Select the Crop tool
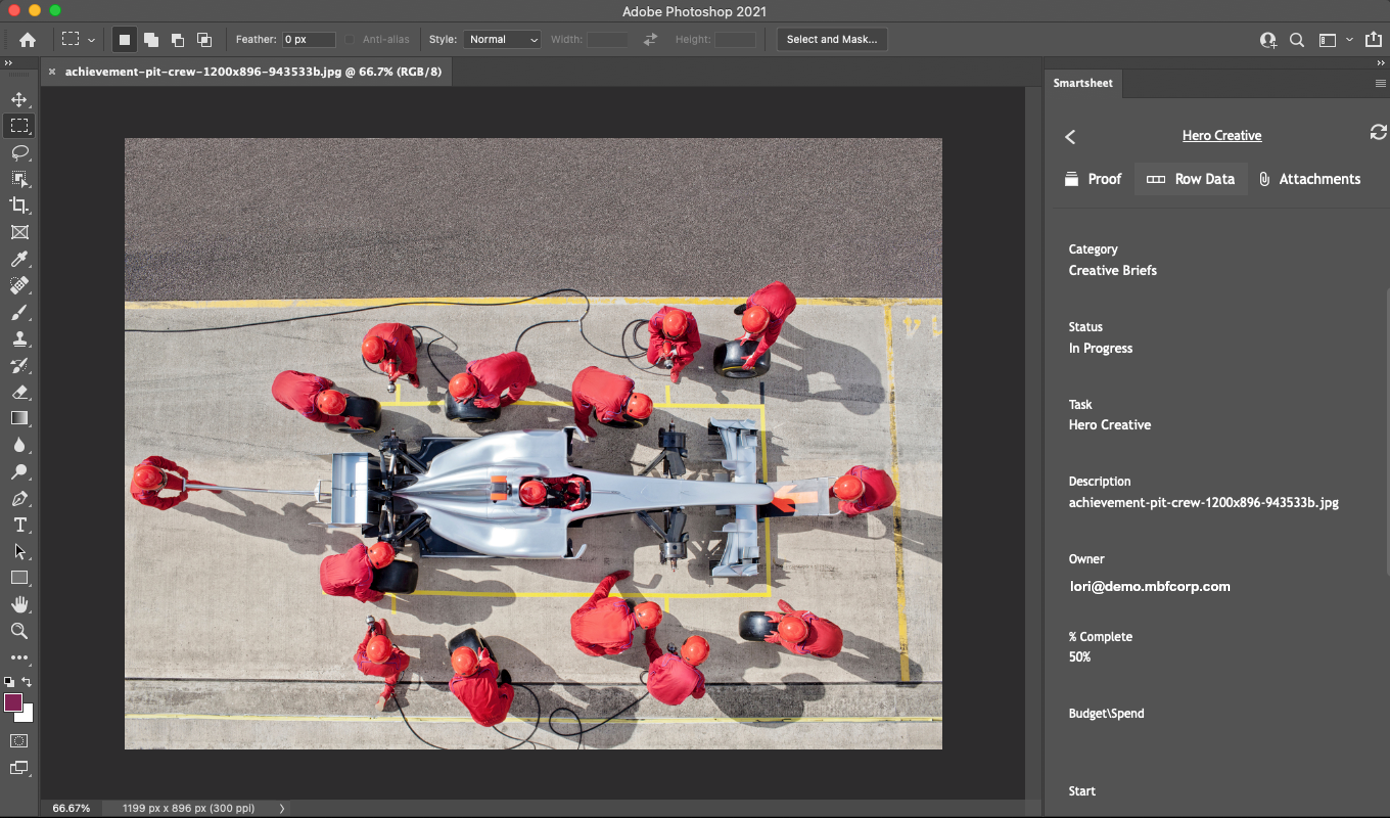This screenshot has width=1392, height=818. pos(19,205)
